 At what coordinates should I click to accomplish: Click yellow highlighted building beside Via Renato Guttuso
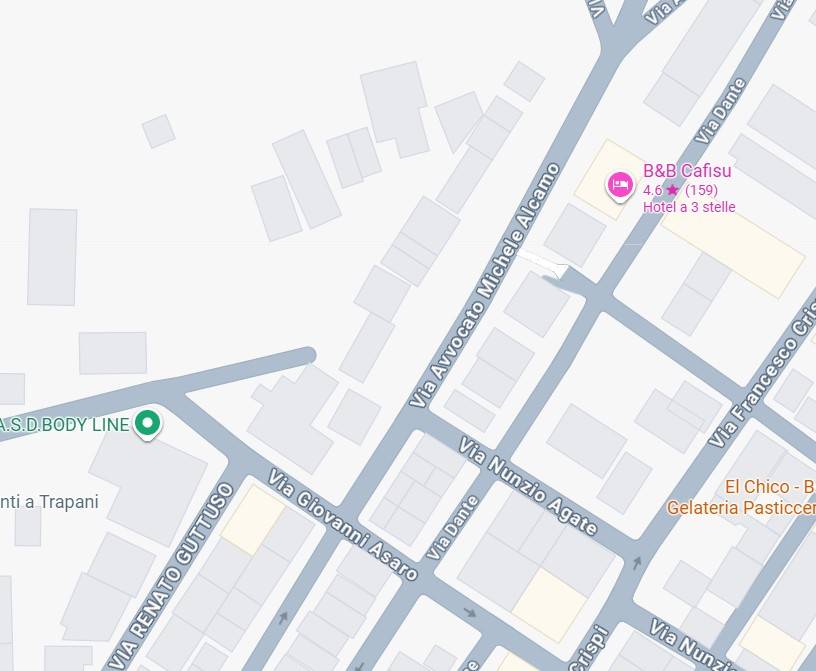pos(253,520)
